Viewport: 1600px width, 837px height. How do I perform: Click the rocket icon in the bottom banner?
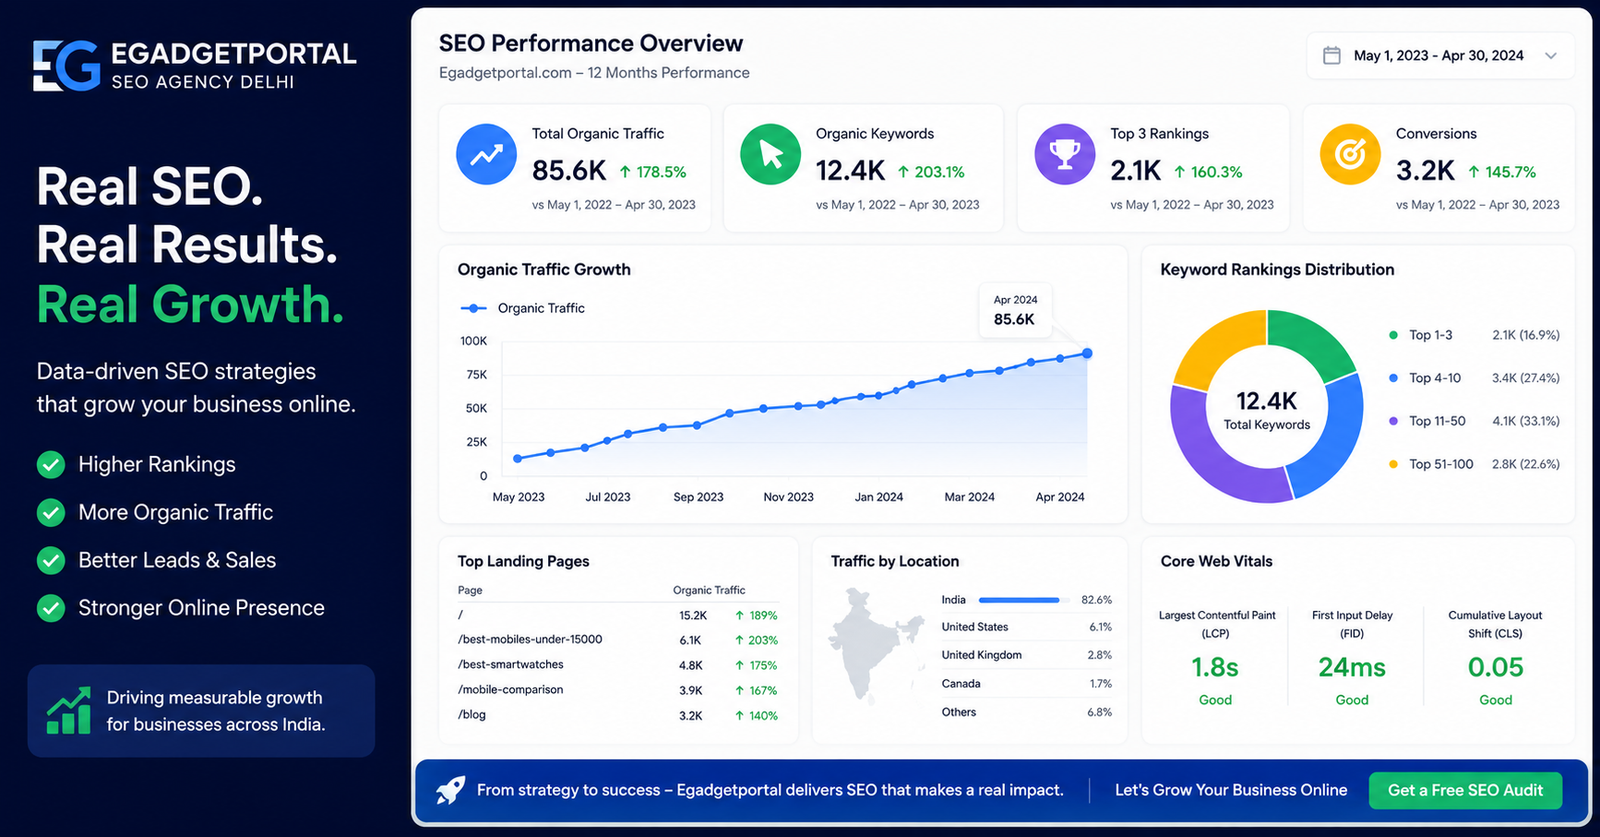(x=451, y=790)
